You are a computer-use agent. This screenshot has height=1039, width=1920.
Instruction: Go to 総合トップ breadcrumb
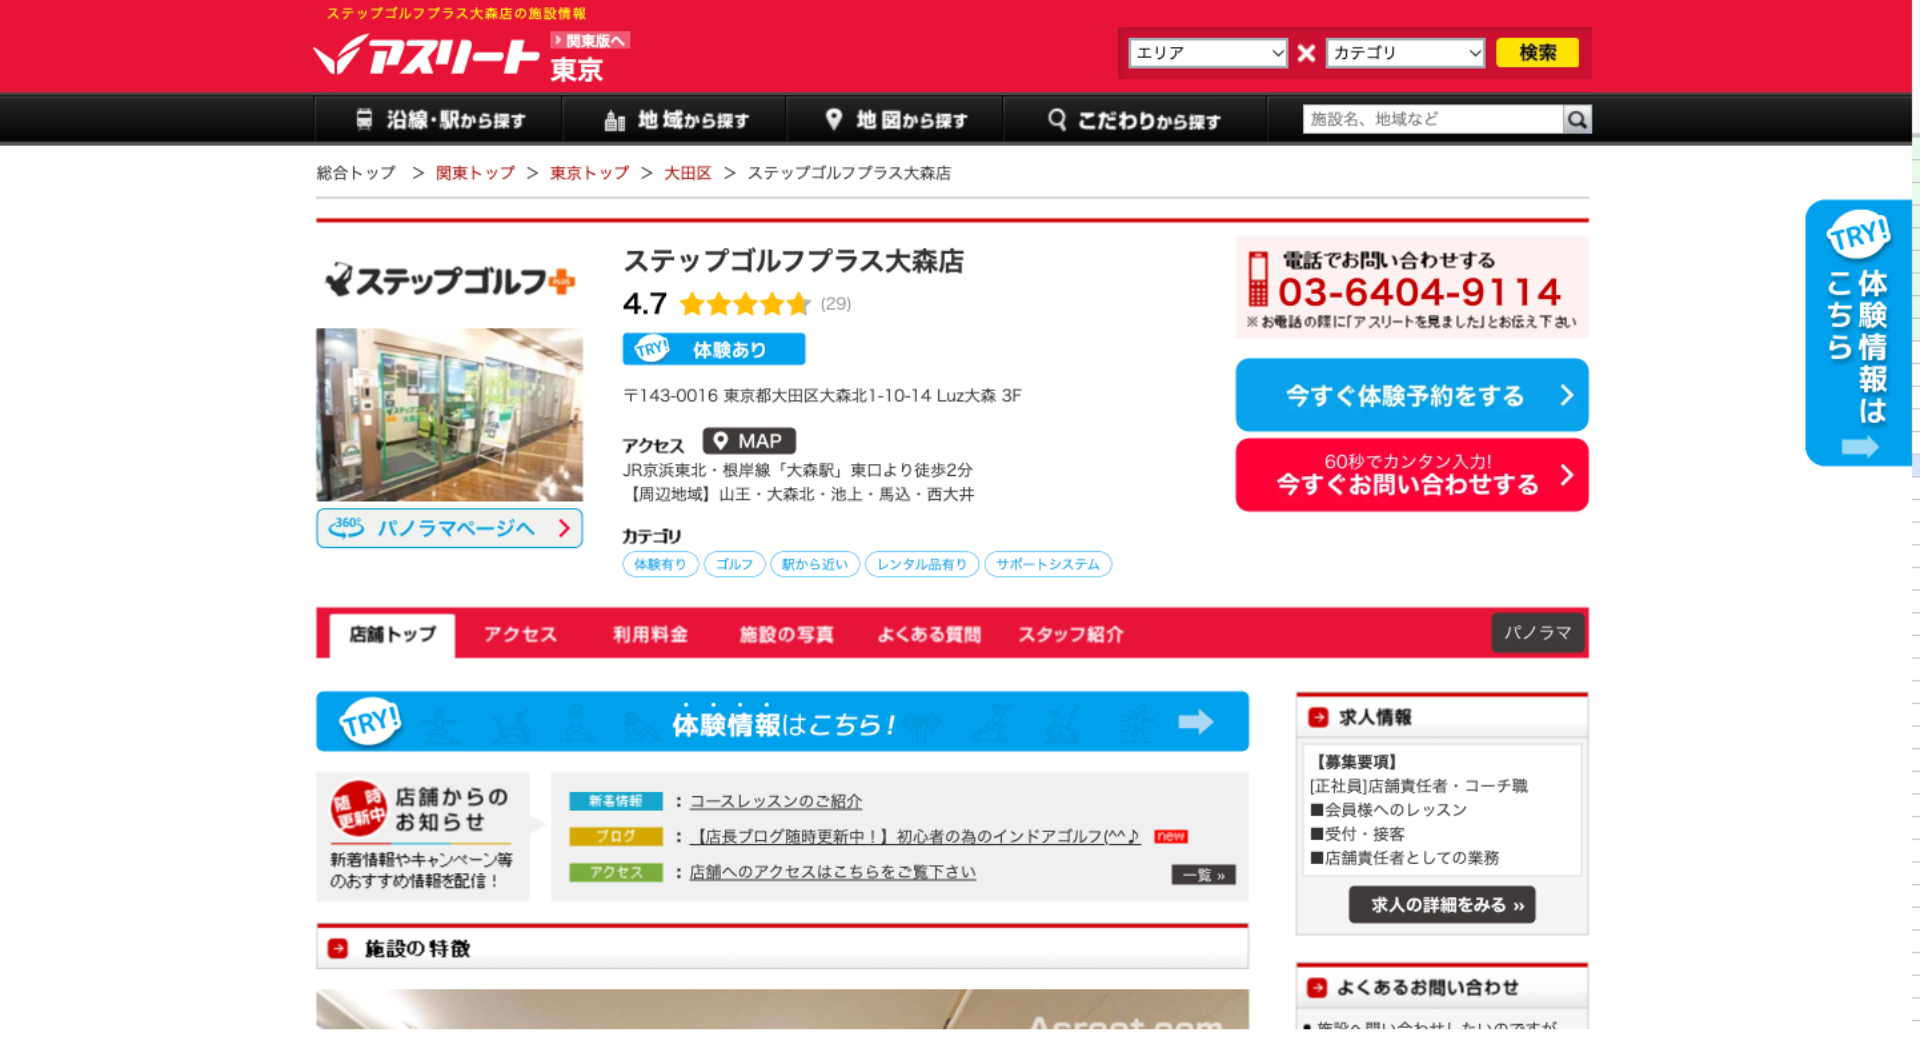[356, 173]
